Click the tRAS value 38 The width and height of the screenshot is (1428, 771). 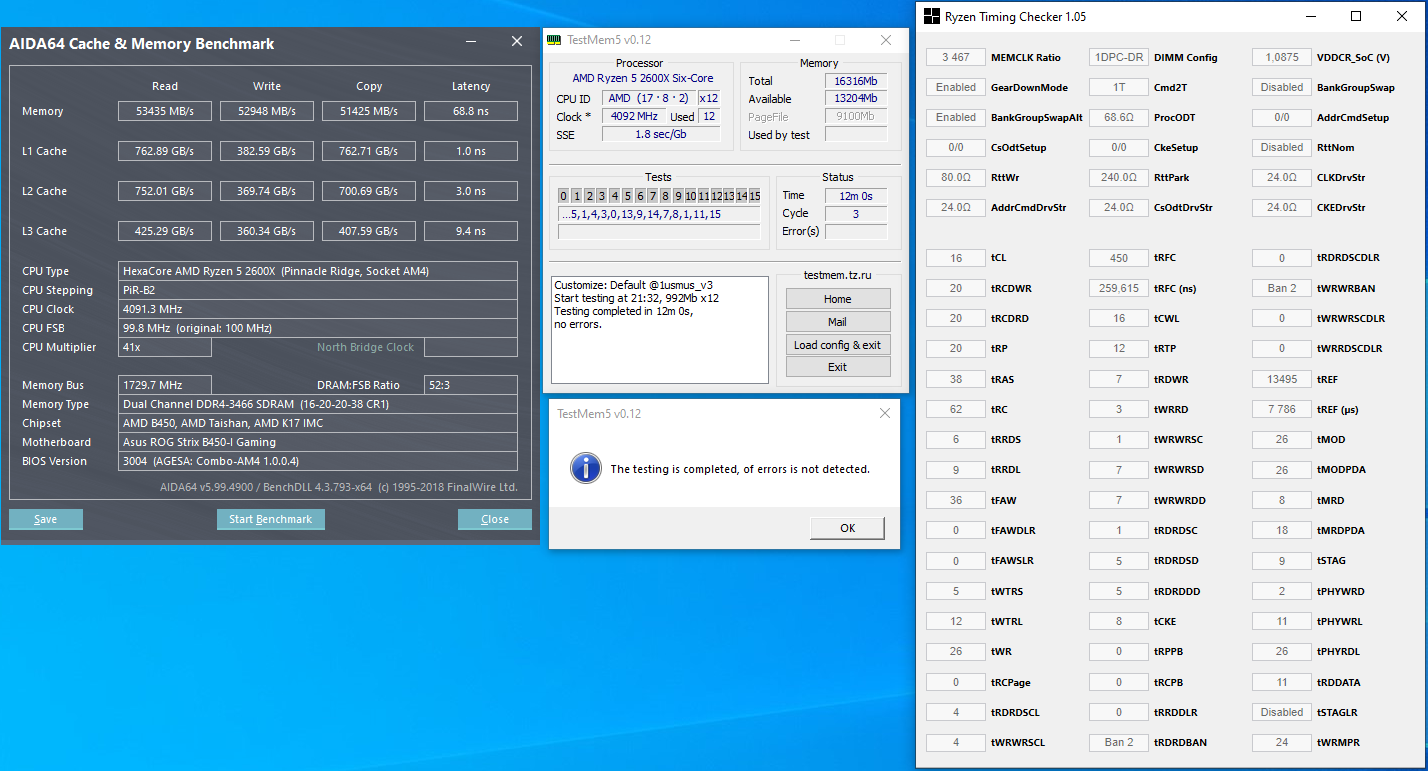(x=956, y=379)
